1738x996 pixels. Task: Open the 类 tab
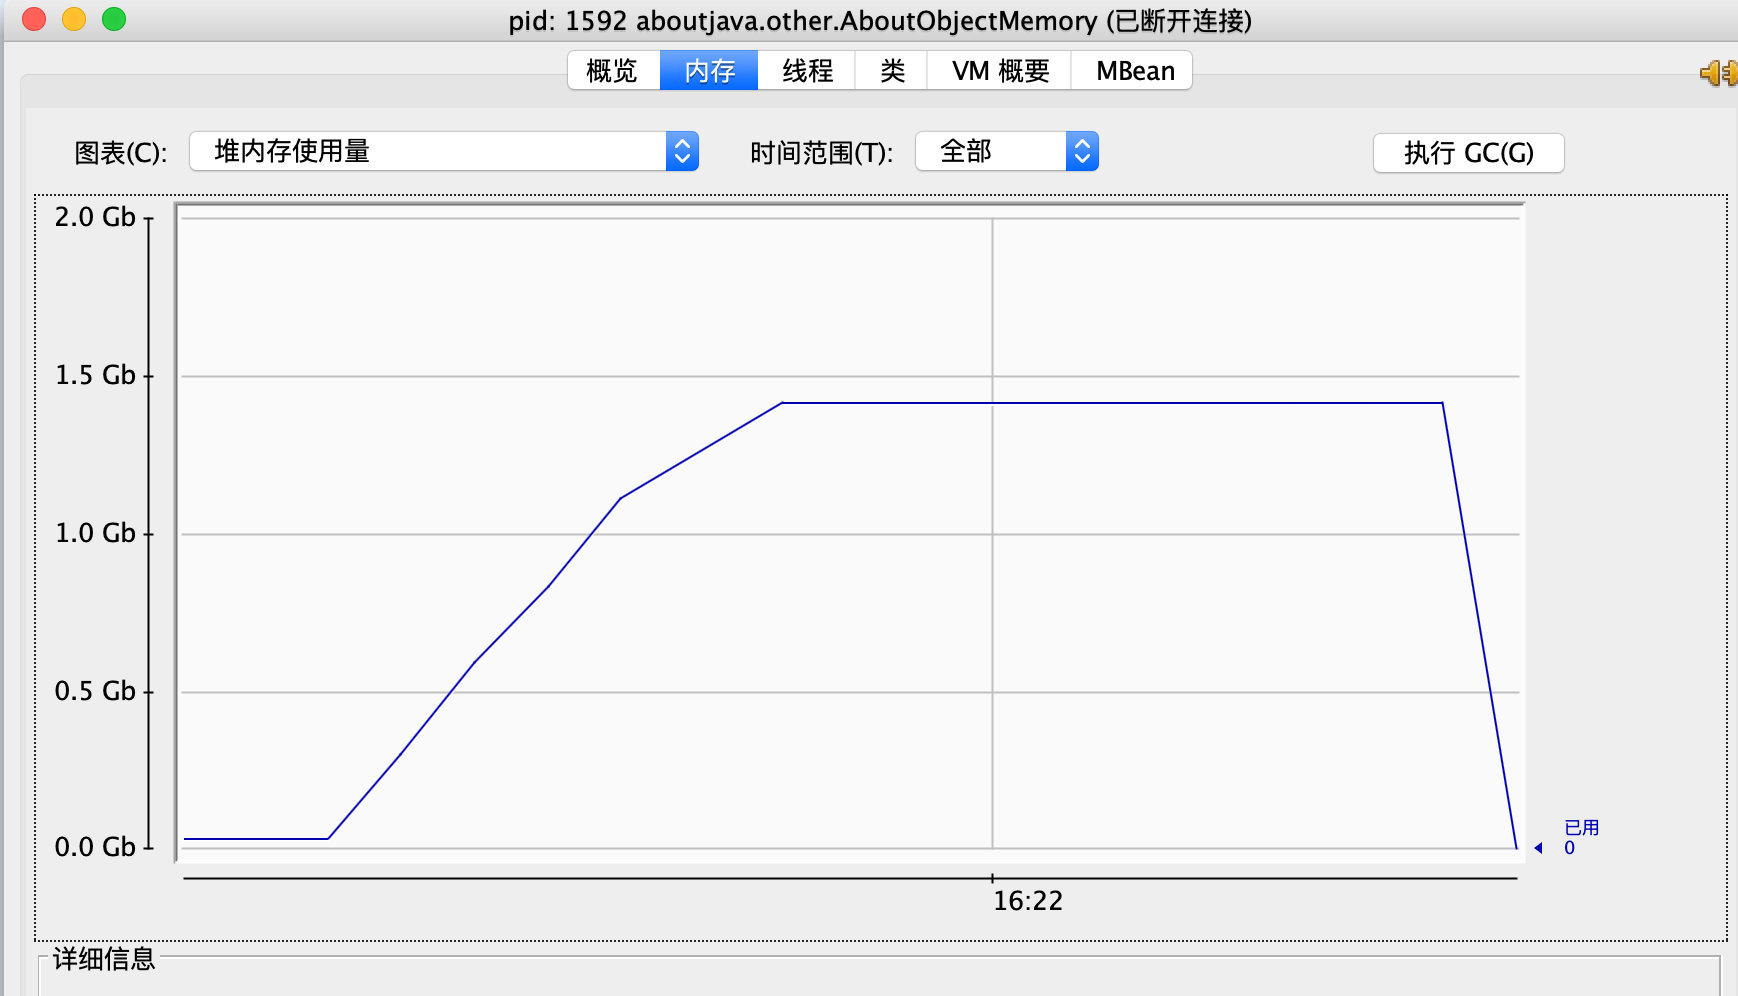click(x=892, y=71)
